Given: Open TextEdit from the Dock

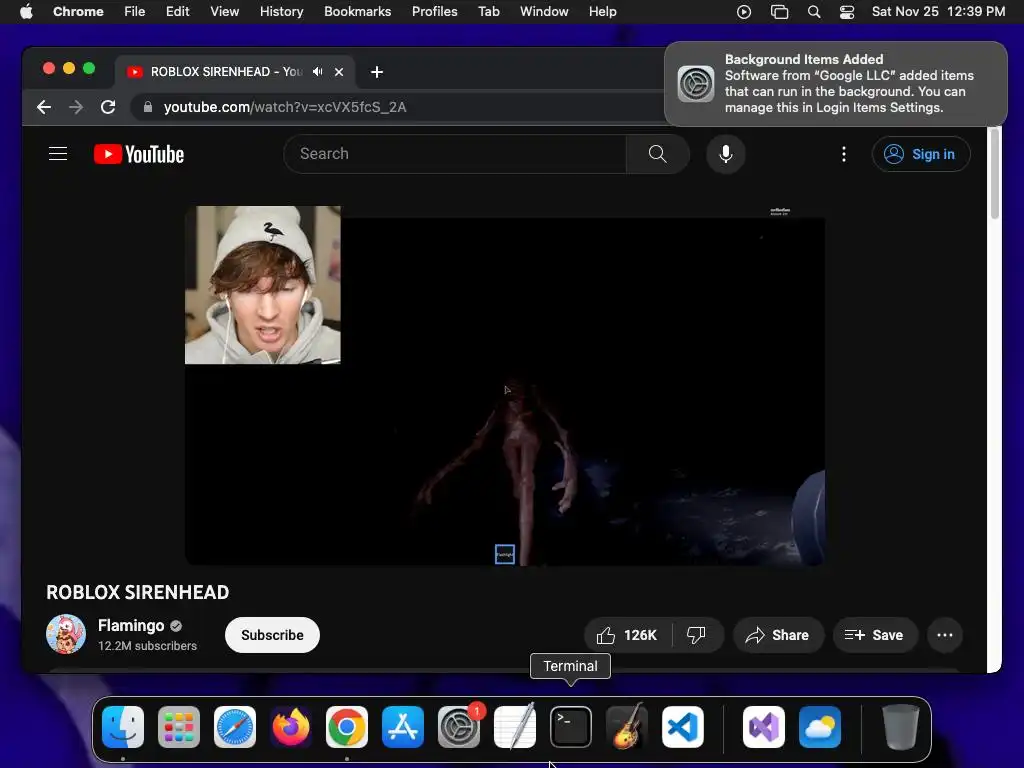Looking at the screenshot, I should pos(515,727).
